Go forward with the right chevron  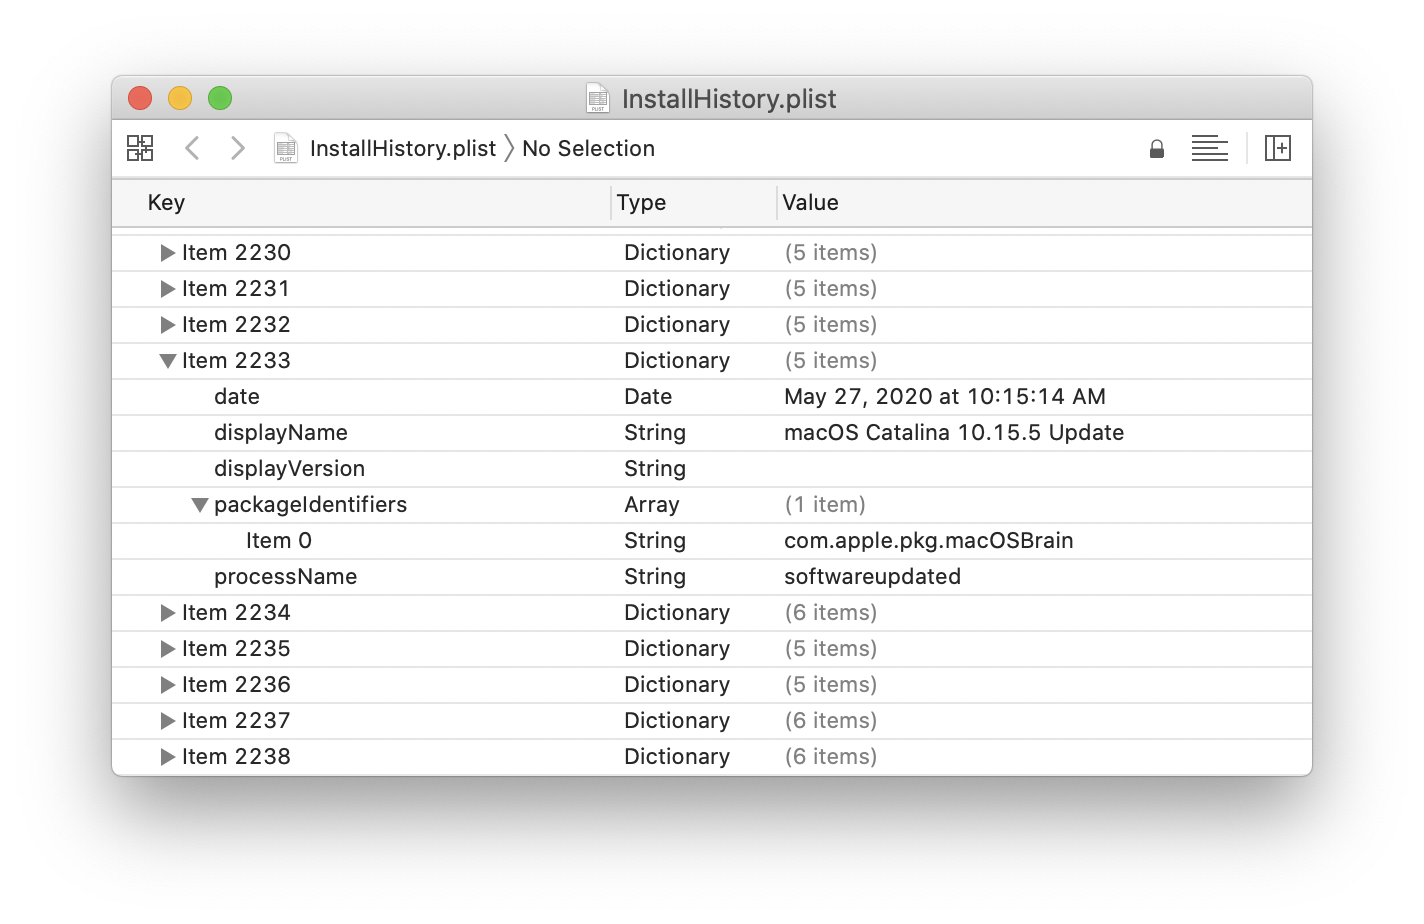click(x=237, y=148)
